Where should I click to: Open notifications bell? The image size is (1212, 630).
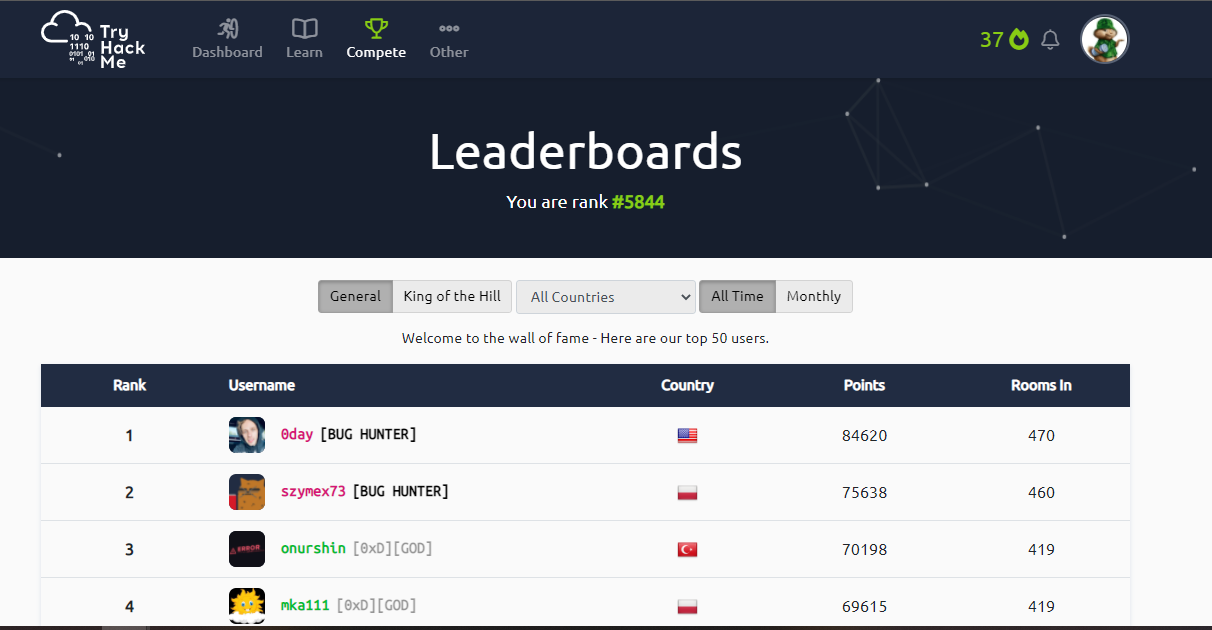point(1050,40)
